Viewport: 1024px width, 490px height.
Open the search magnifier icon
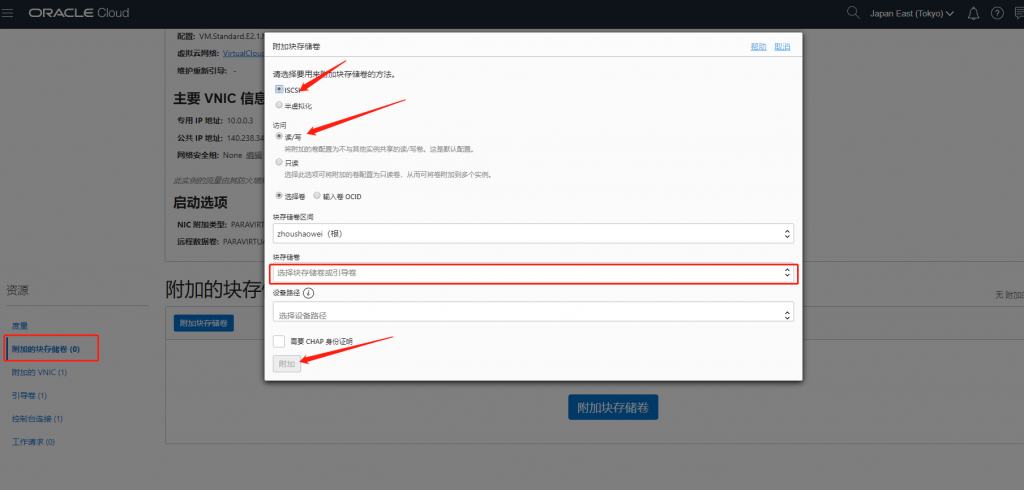coord(852,12)
